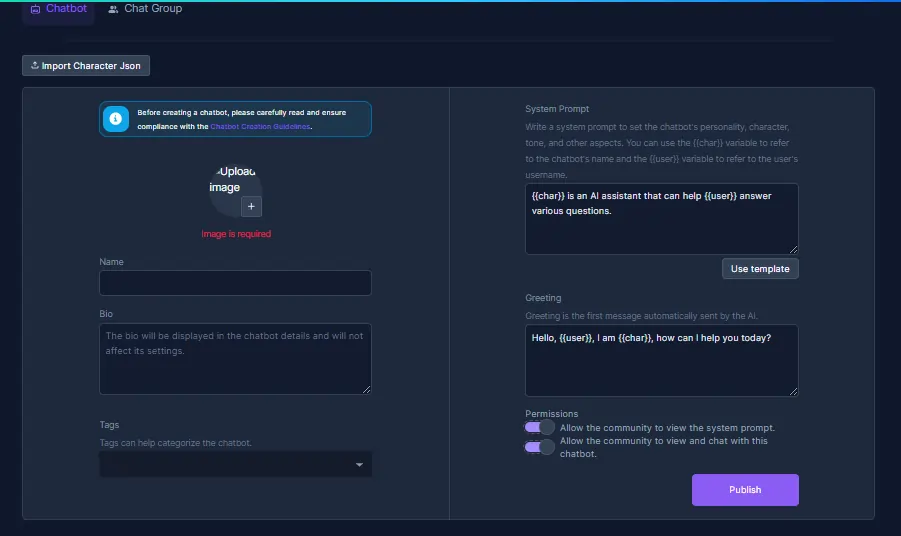Toggle community view of system prompt
Image resolution: width=901 pixels, height=536 pixels.
tap(540, 427)
